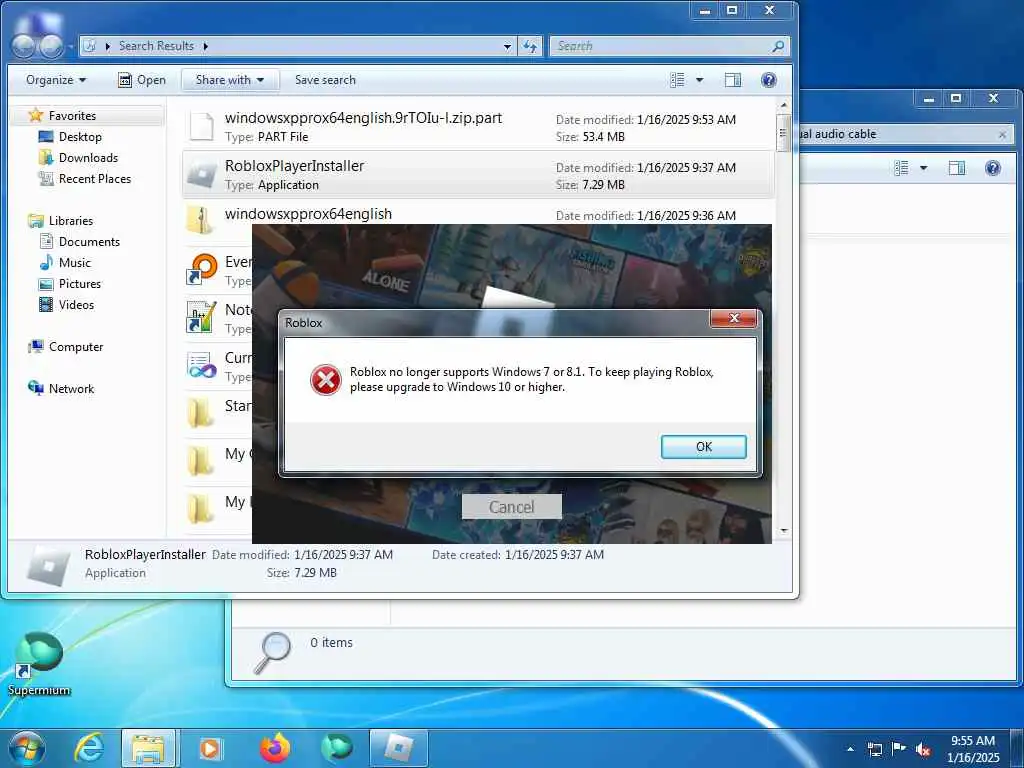Close the Roblox error dialog
Screen dimensions: 1024x768
(733, 318)
